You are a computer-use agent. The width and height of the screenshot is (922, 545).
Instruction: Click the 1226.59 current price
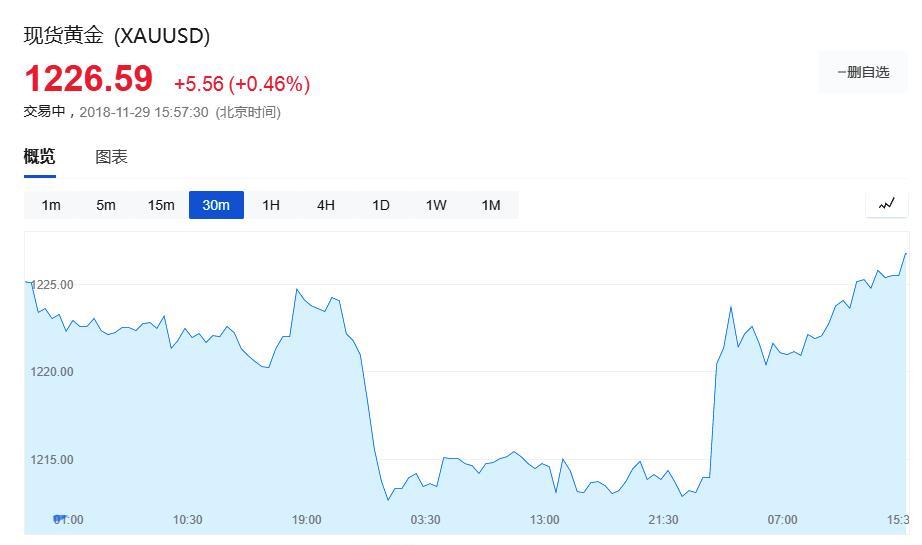coord(89,78)
